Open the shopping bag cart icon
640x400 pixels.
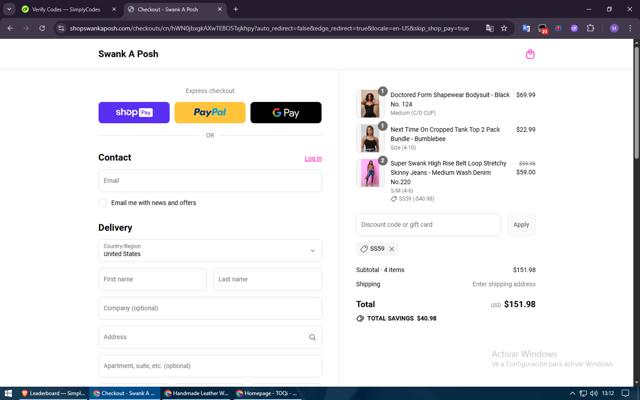530,54
